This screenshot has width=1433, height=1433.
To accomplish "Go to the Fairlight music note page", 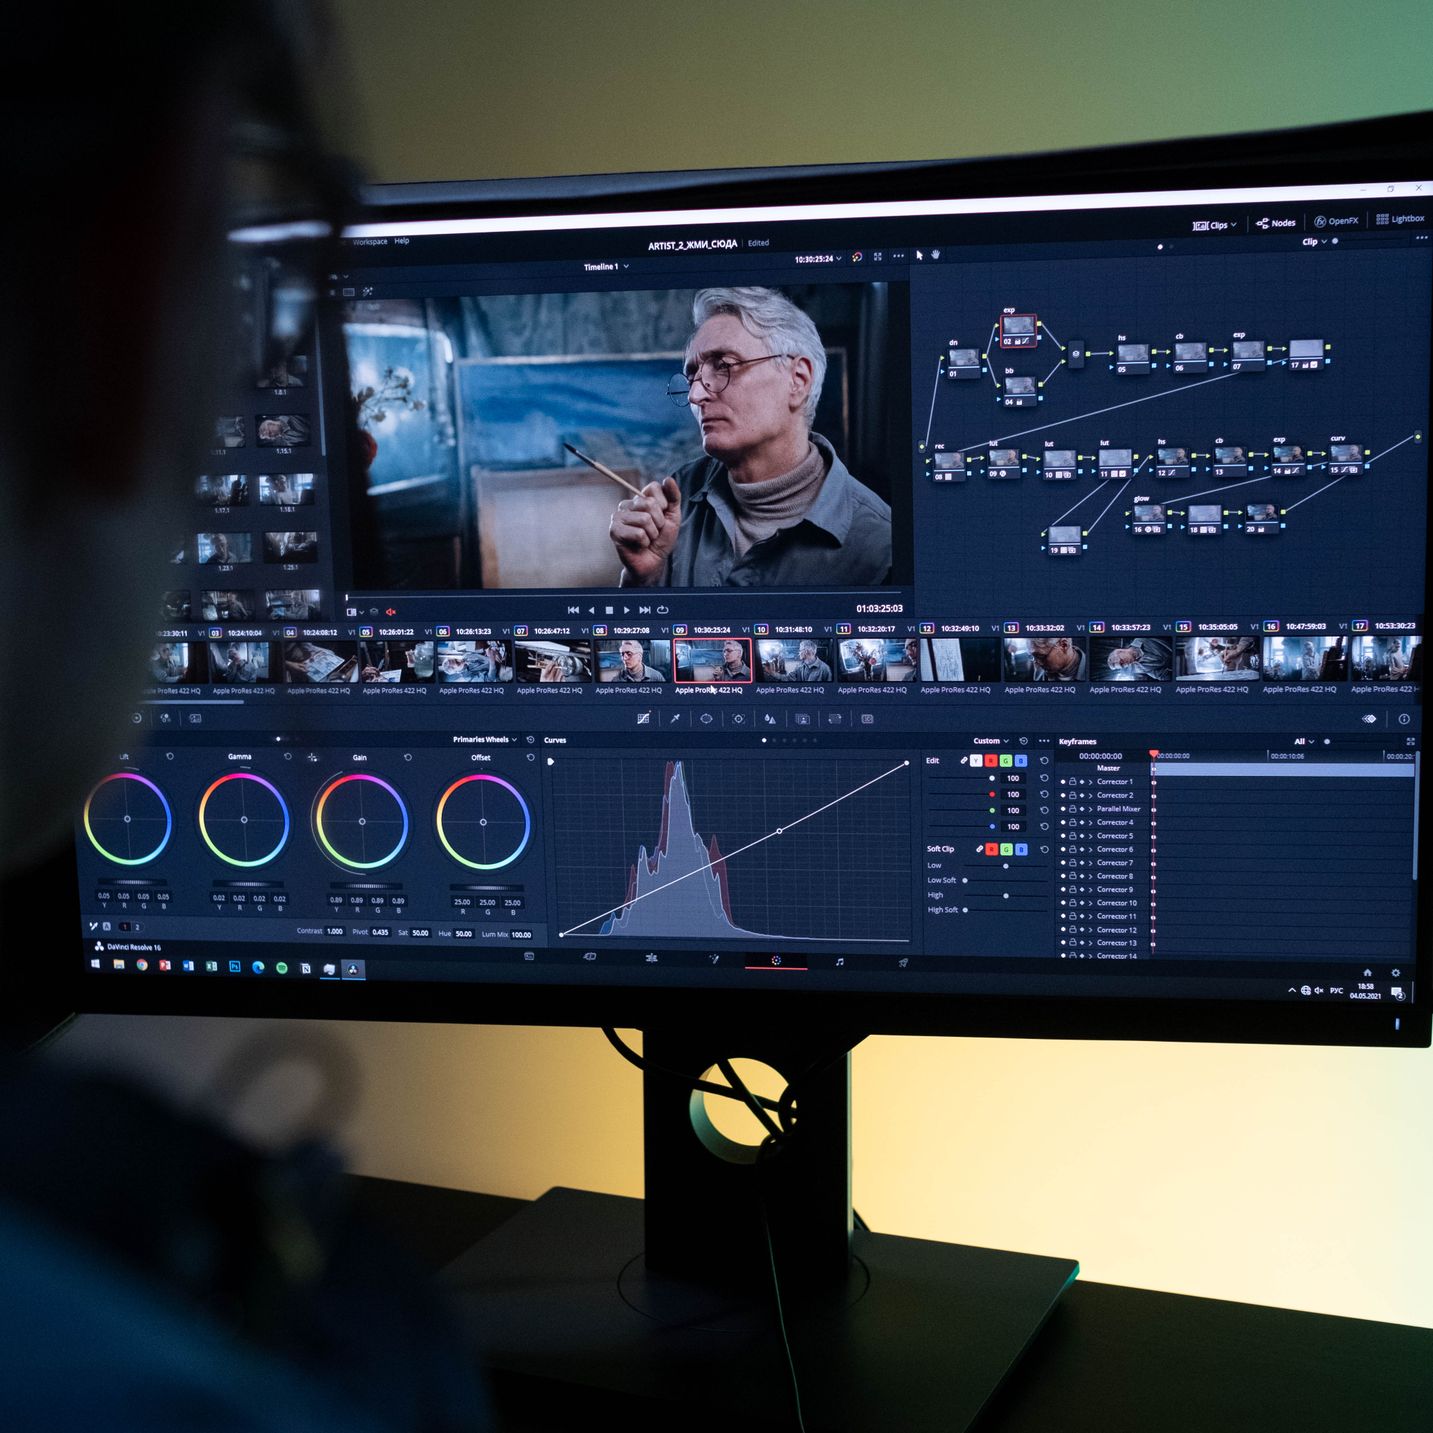I will [x=839, y=961].
